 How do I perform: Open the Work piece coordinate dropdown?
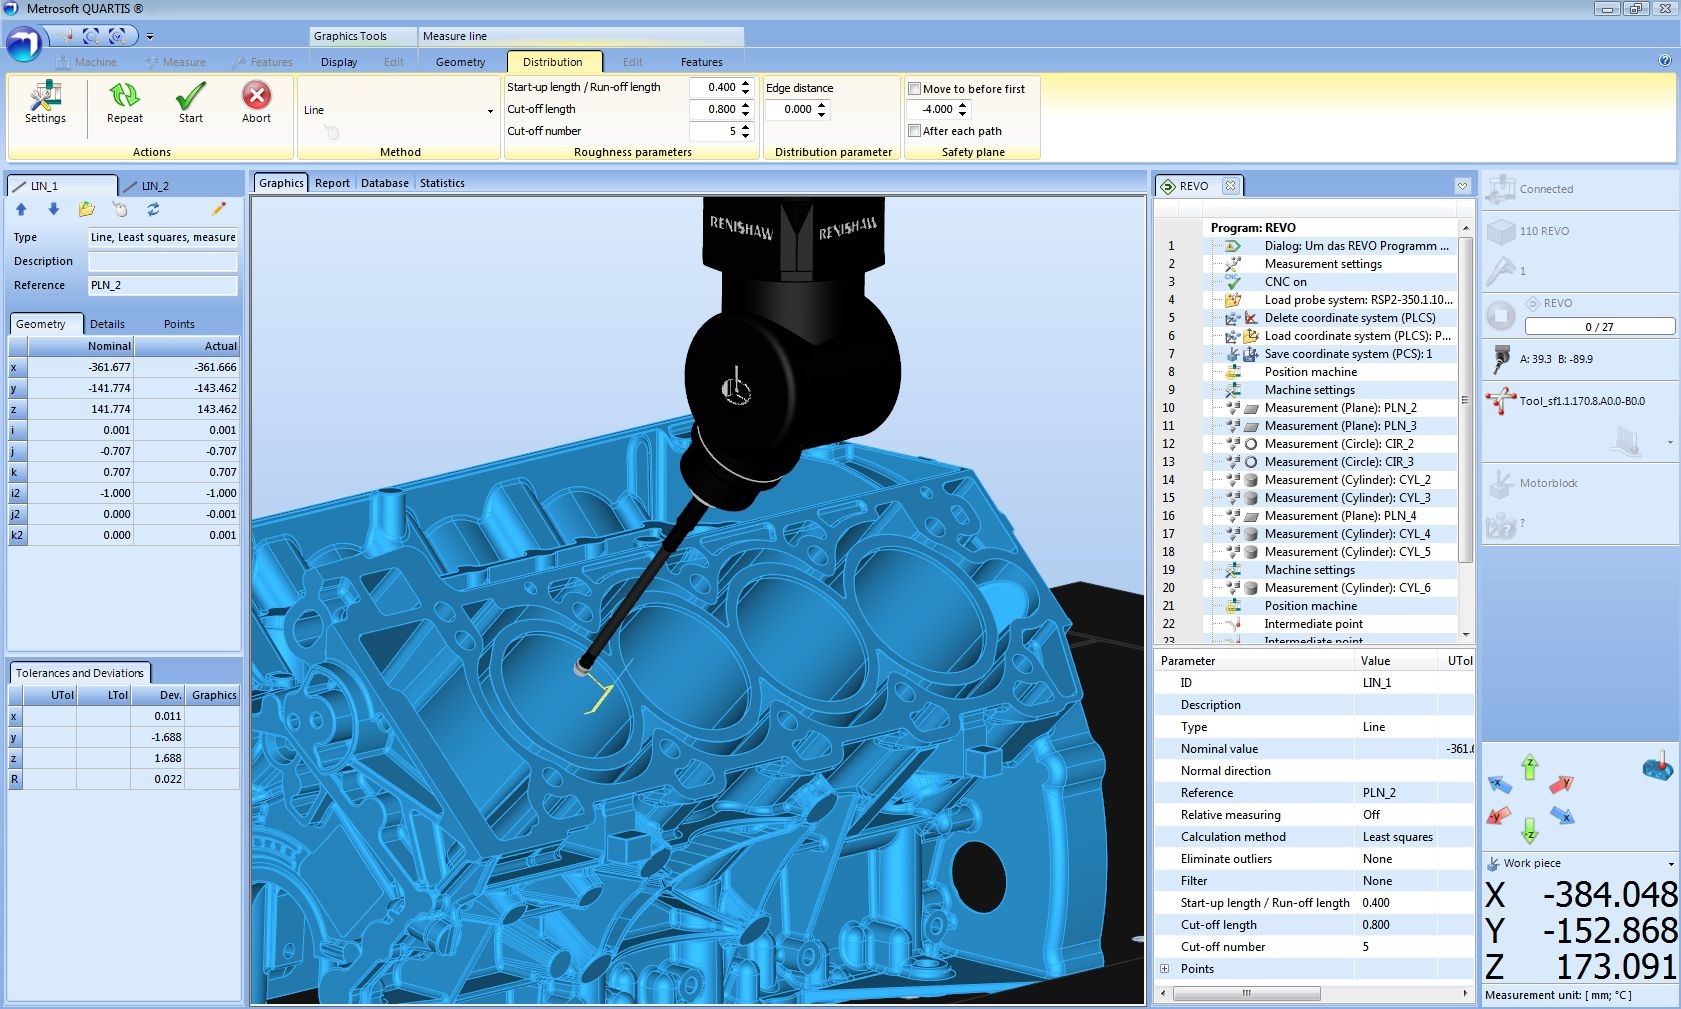pyautogui.click(x=1670, y=864)
